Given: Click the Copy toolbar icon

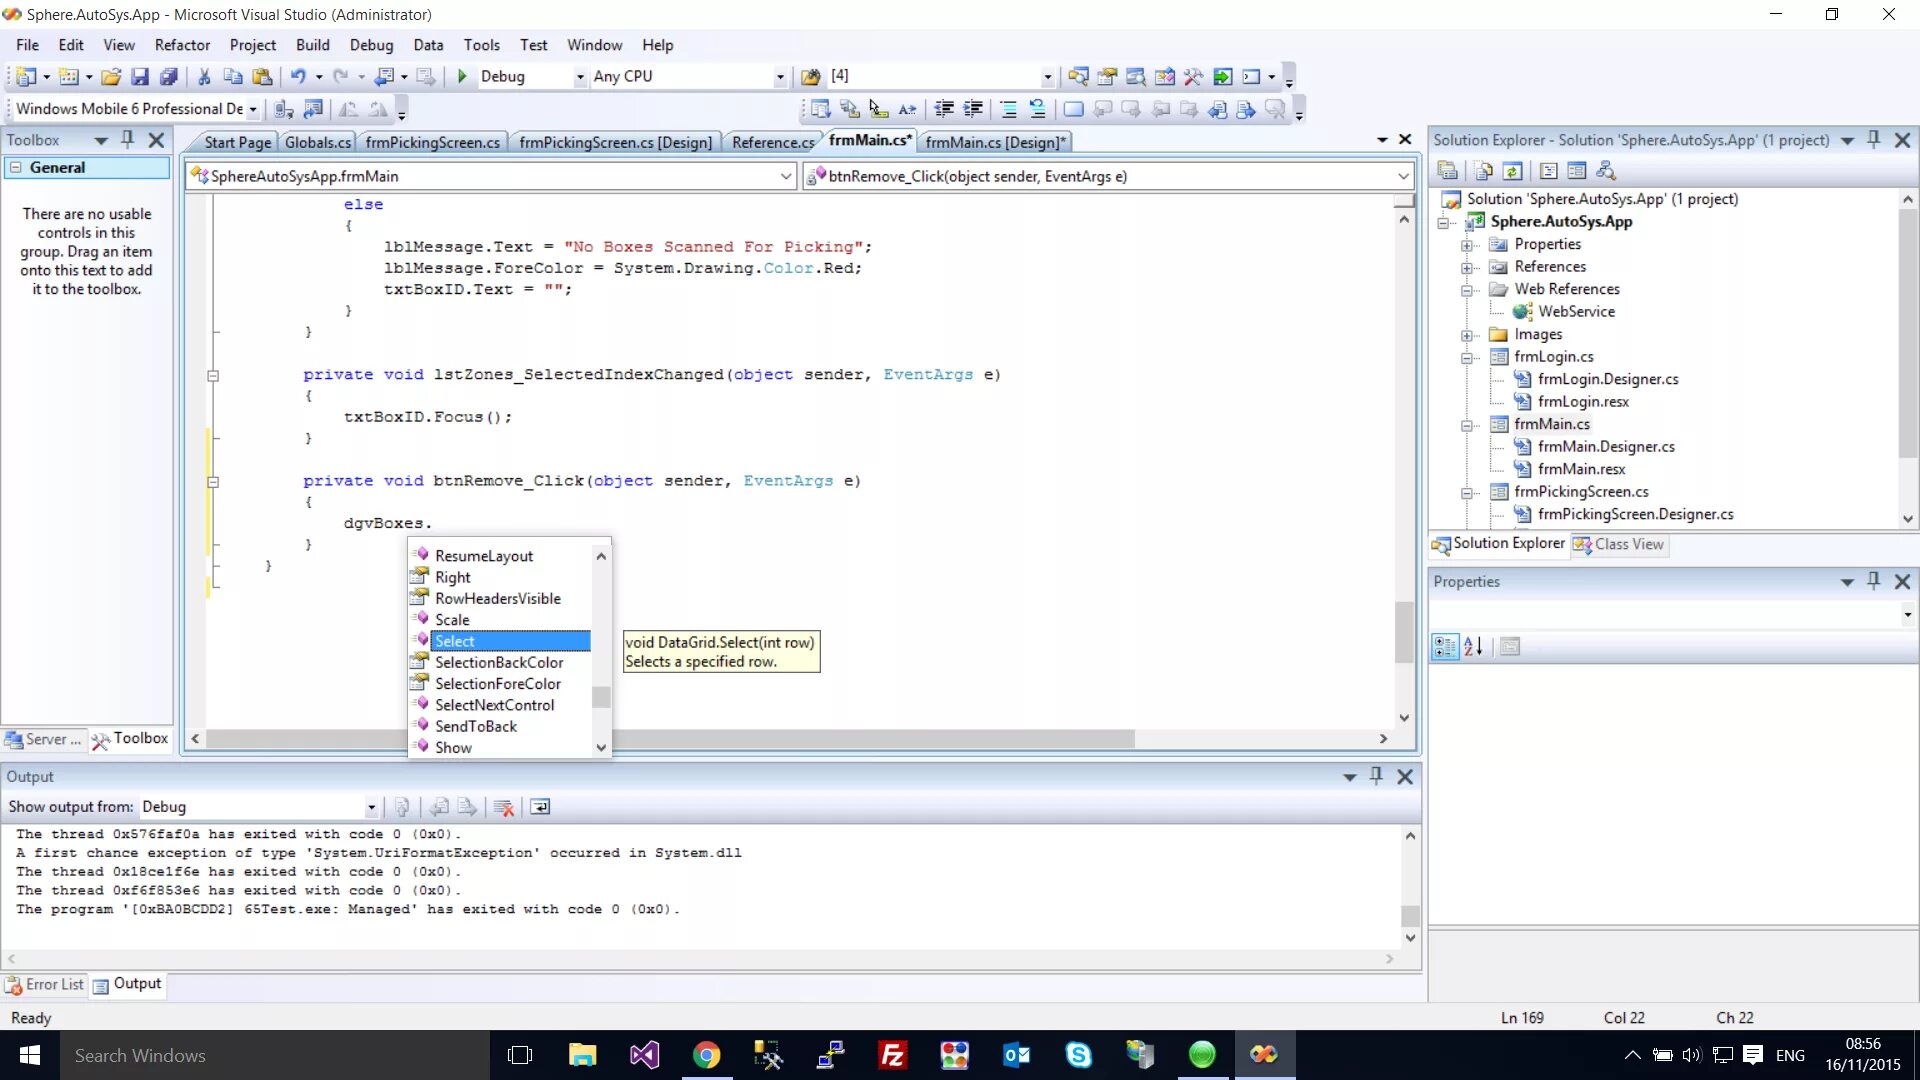Looking at the screenshot, I should [x=233, y=77].
